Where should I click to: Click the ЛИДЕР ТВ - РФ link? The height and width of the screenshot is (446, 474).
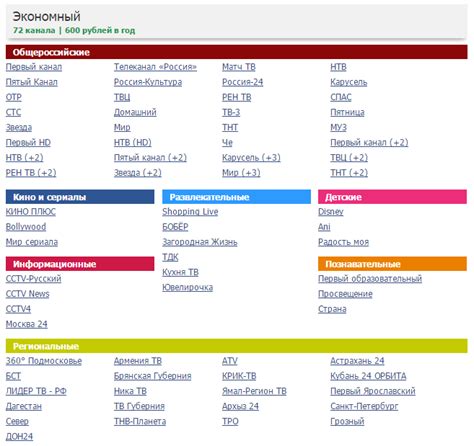36,391
